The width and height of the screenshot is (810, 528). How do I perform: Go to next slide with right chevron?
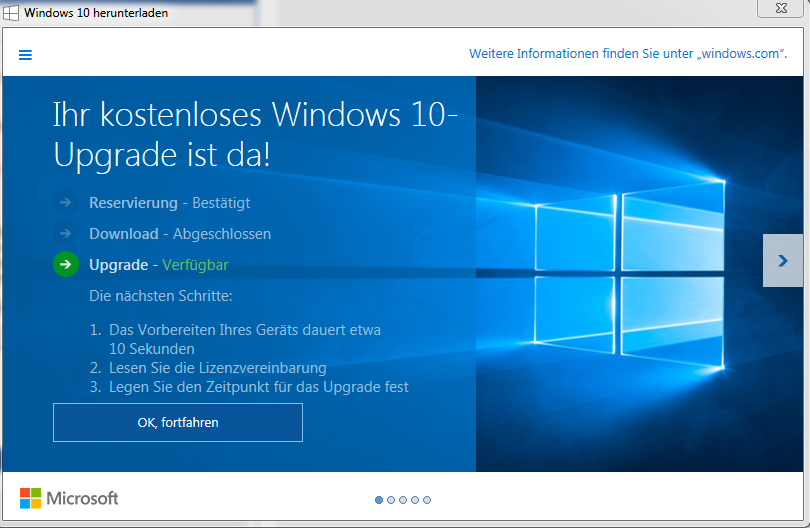(x=783, y=260)
